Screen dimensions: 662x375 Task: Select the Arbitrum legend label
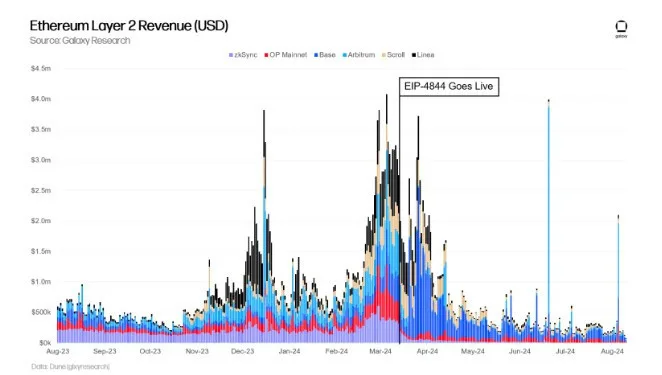[x=361, y=55]
